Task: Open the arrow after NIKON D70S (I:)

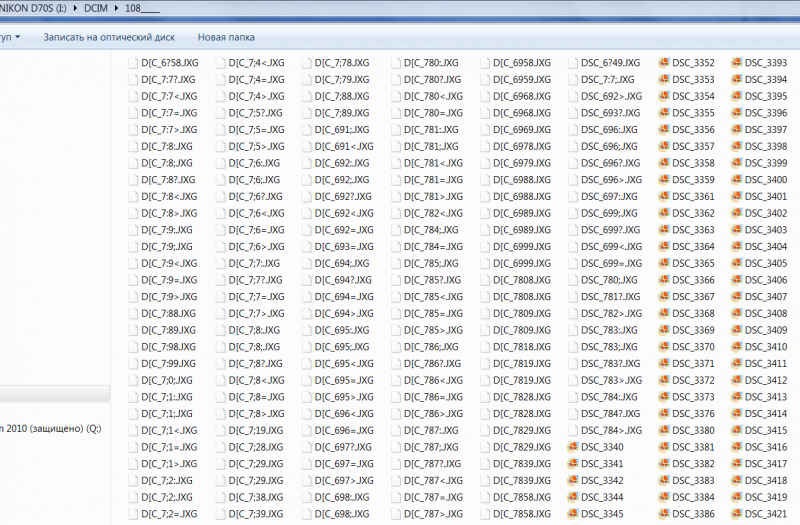Action: pos(76,8)
